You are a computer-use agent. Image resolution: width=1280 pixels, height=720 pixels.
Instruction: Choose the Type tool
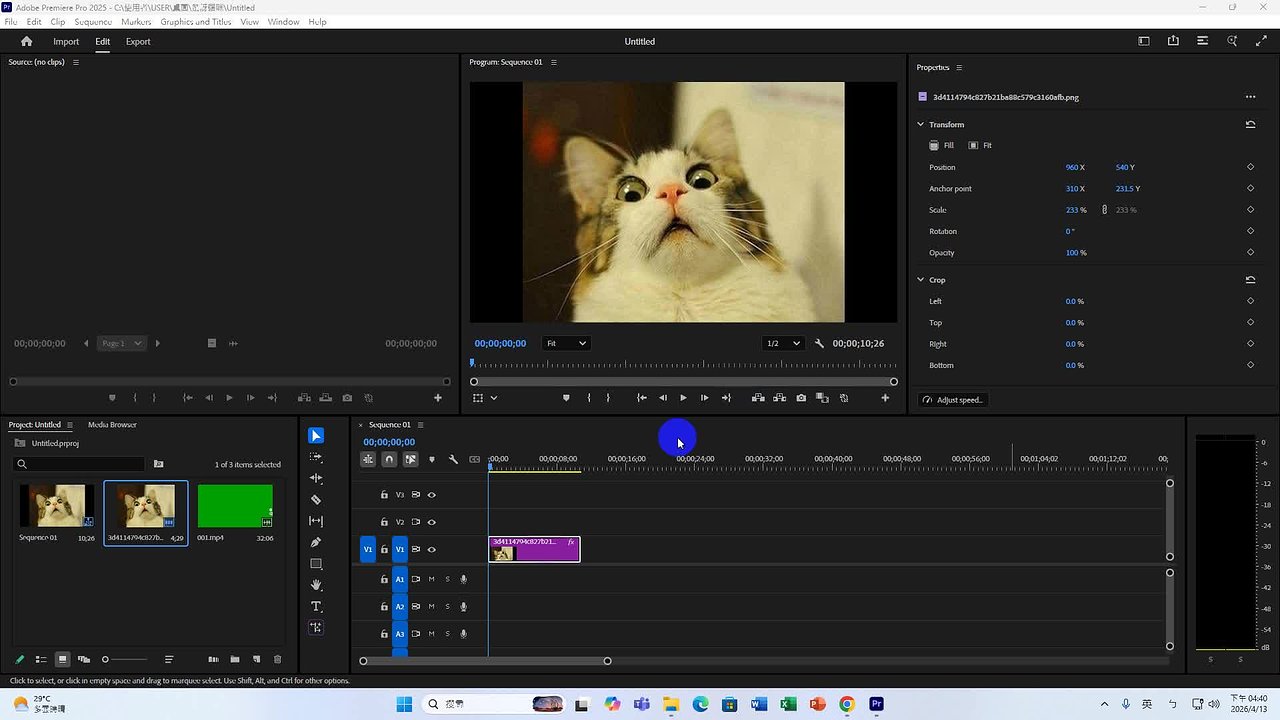pyautogui.click(x=316, y=606)
